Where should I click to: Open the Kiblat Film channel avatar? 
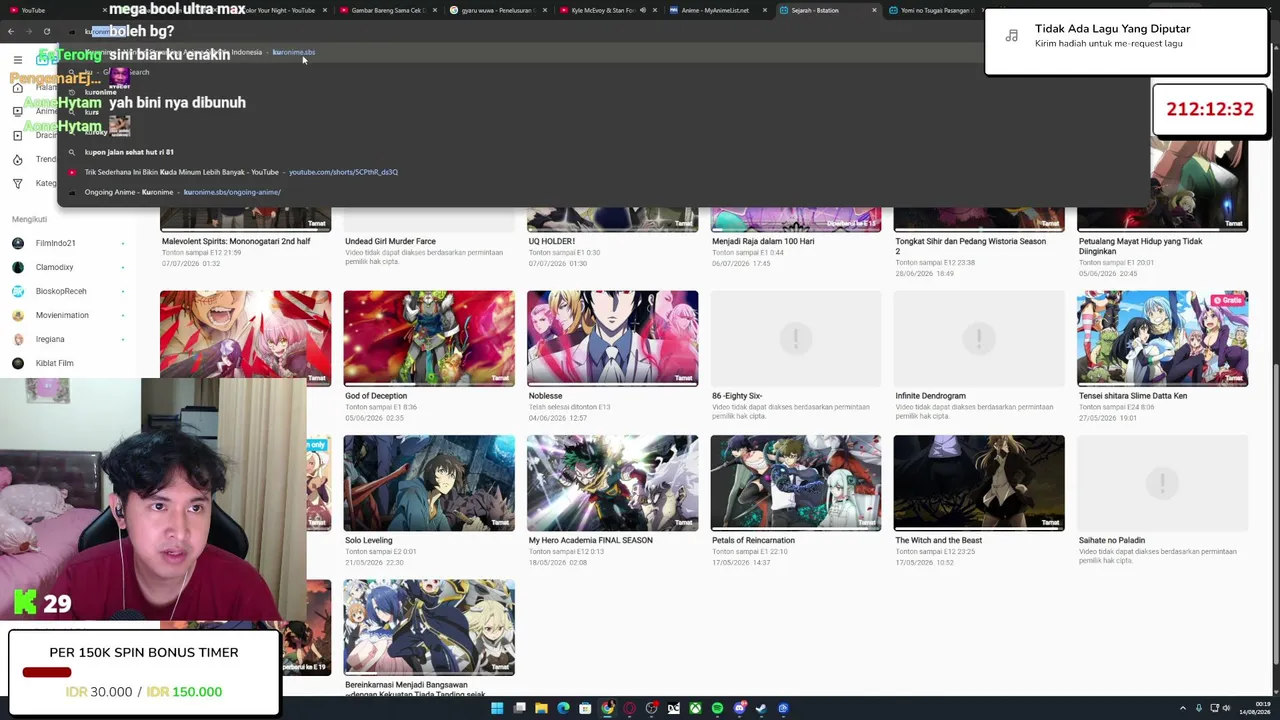18,363
